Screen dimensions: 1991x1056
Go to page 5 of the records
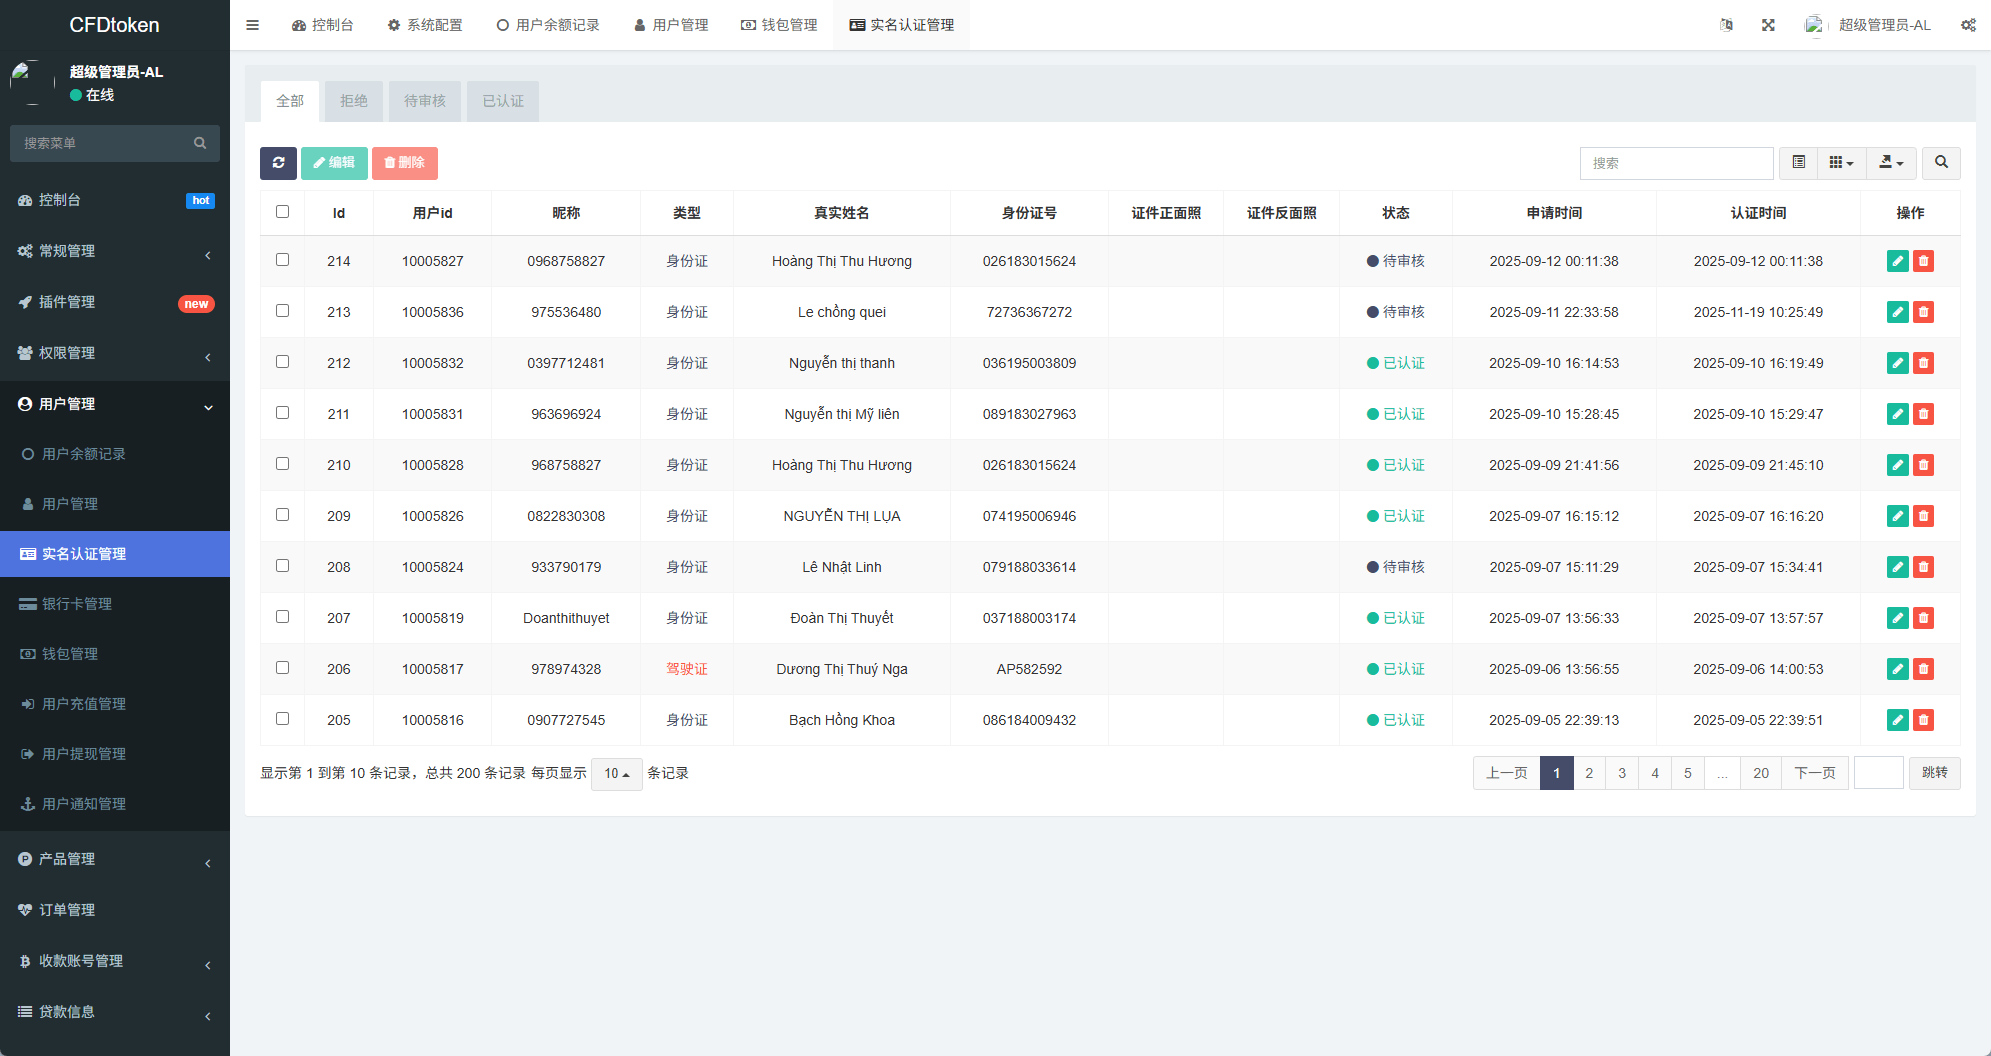[x=1687, y=772]
